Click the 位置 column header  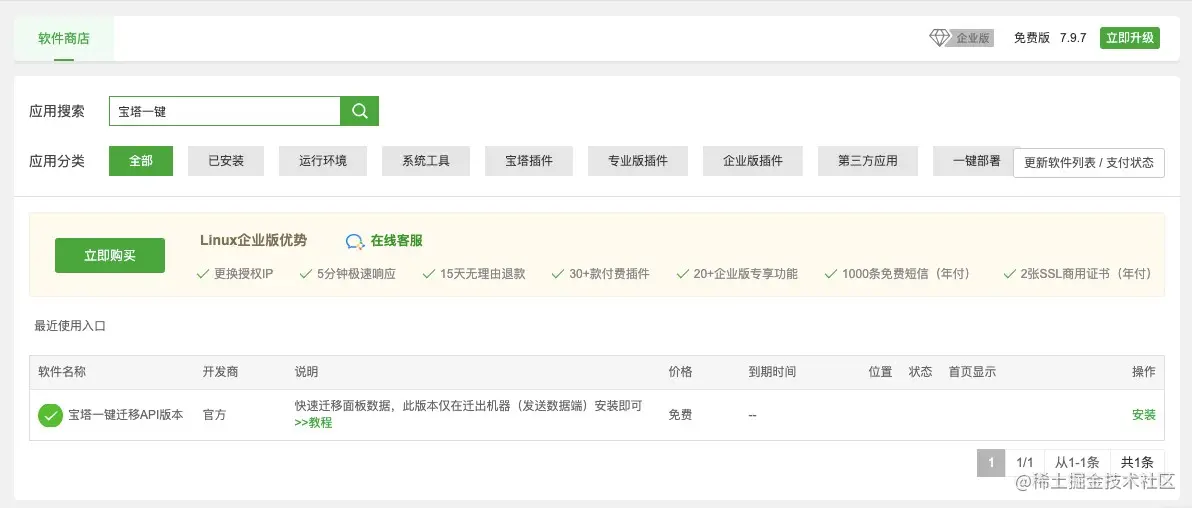click(880, 372)
